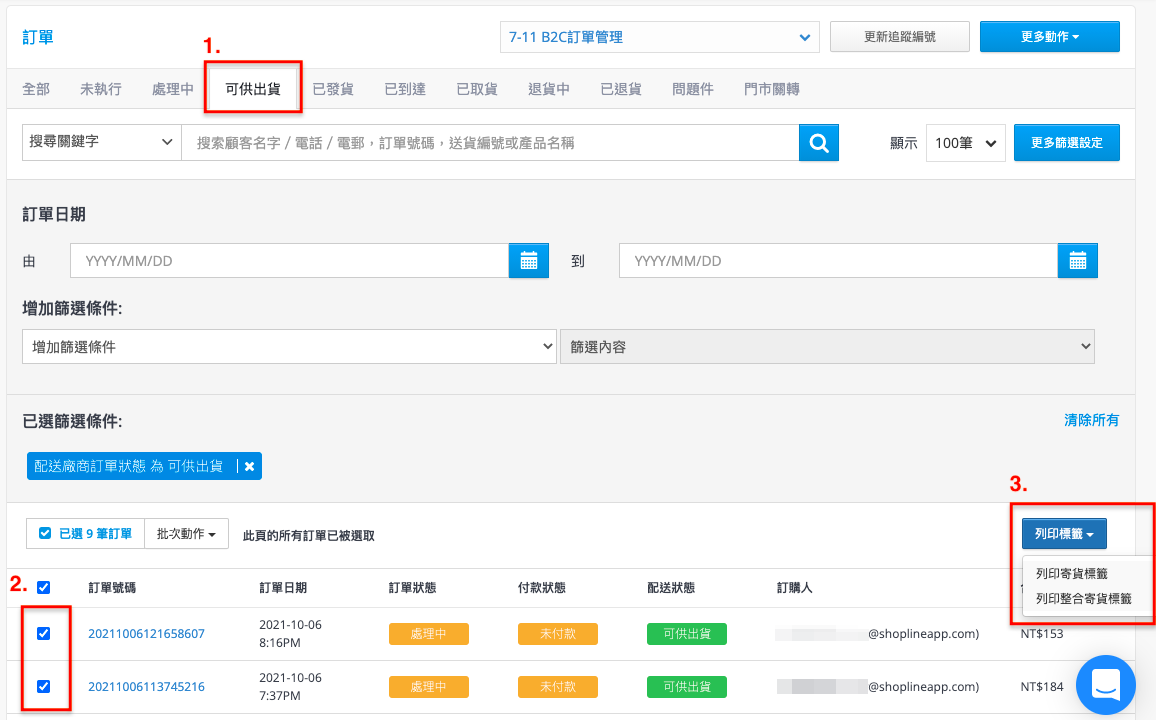Switch to the 已發貨 tab
Viewport: 1156px width, 720px height.
pyautogui.click(x=332, y=89)
